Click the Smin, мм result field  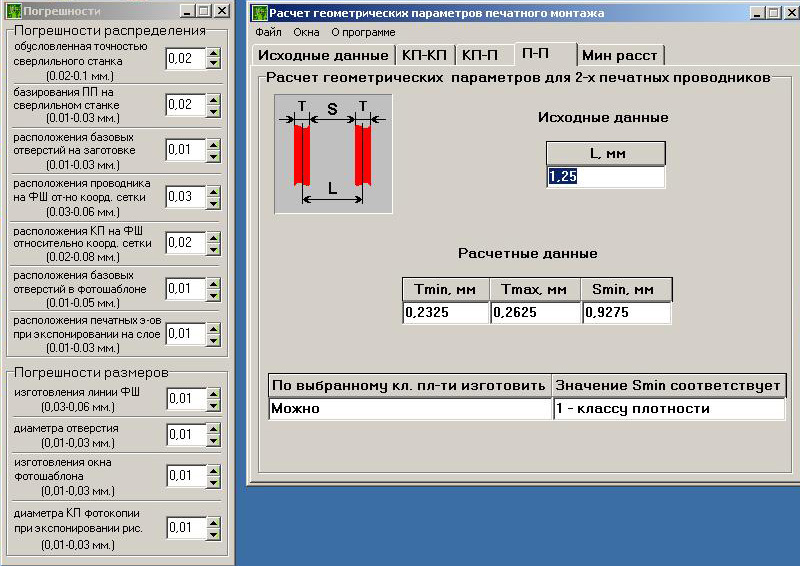[x=627, y=313]
